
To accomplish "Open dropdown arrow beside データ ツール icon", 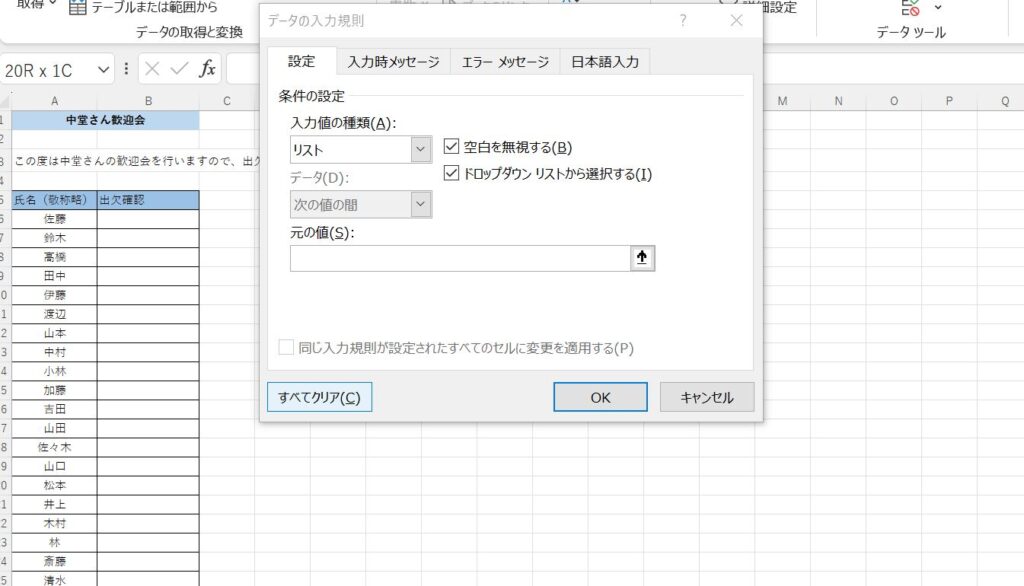I will 938,8.
